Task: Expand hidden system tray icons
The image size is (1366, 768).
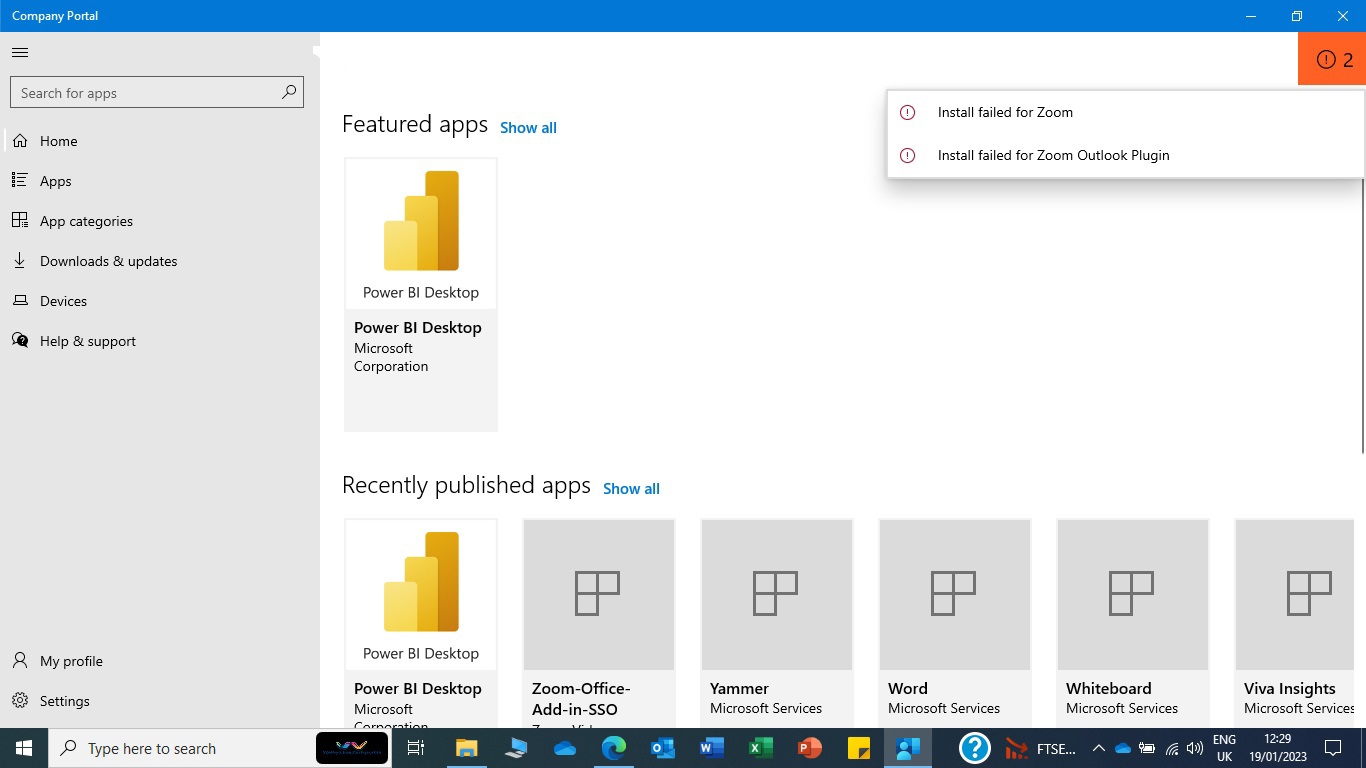Action: [x=1098, y=748]
